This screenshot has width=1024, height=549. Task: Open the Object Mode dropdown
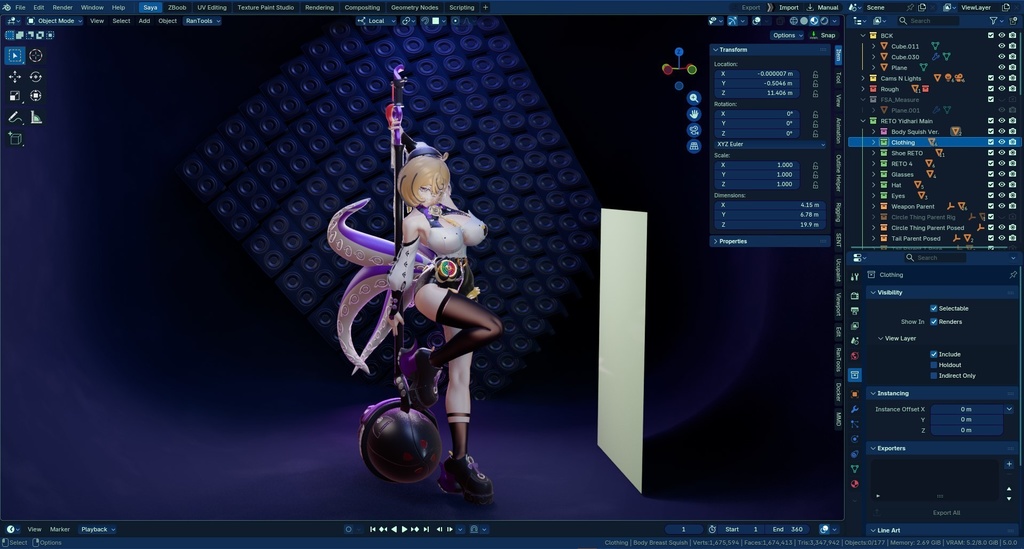pos(54,21)
